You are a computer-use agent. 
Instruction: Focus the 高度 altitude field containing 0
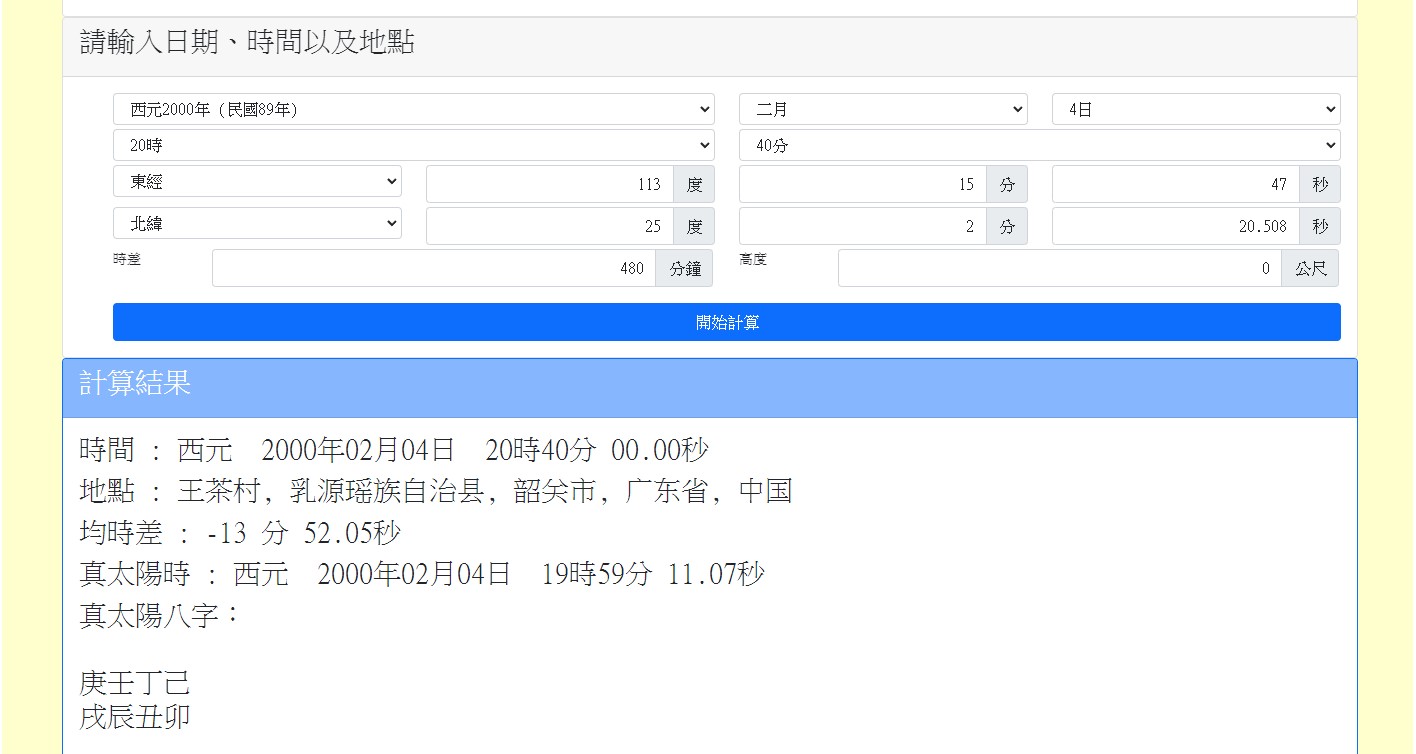click(x=1060, y=269)
